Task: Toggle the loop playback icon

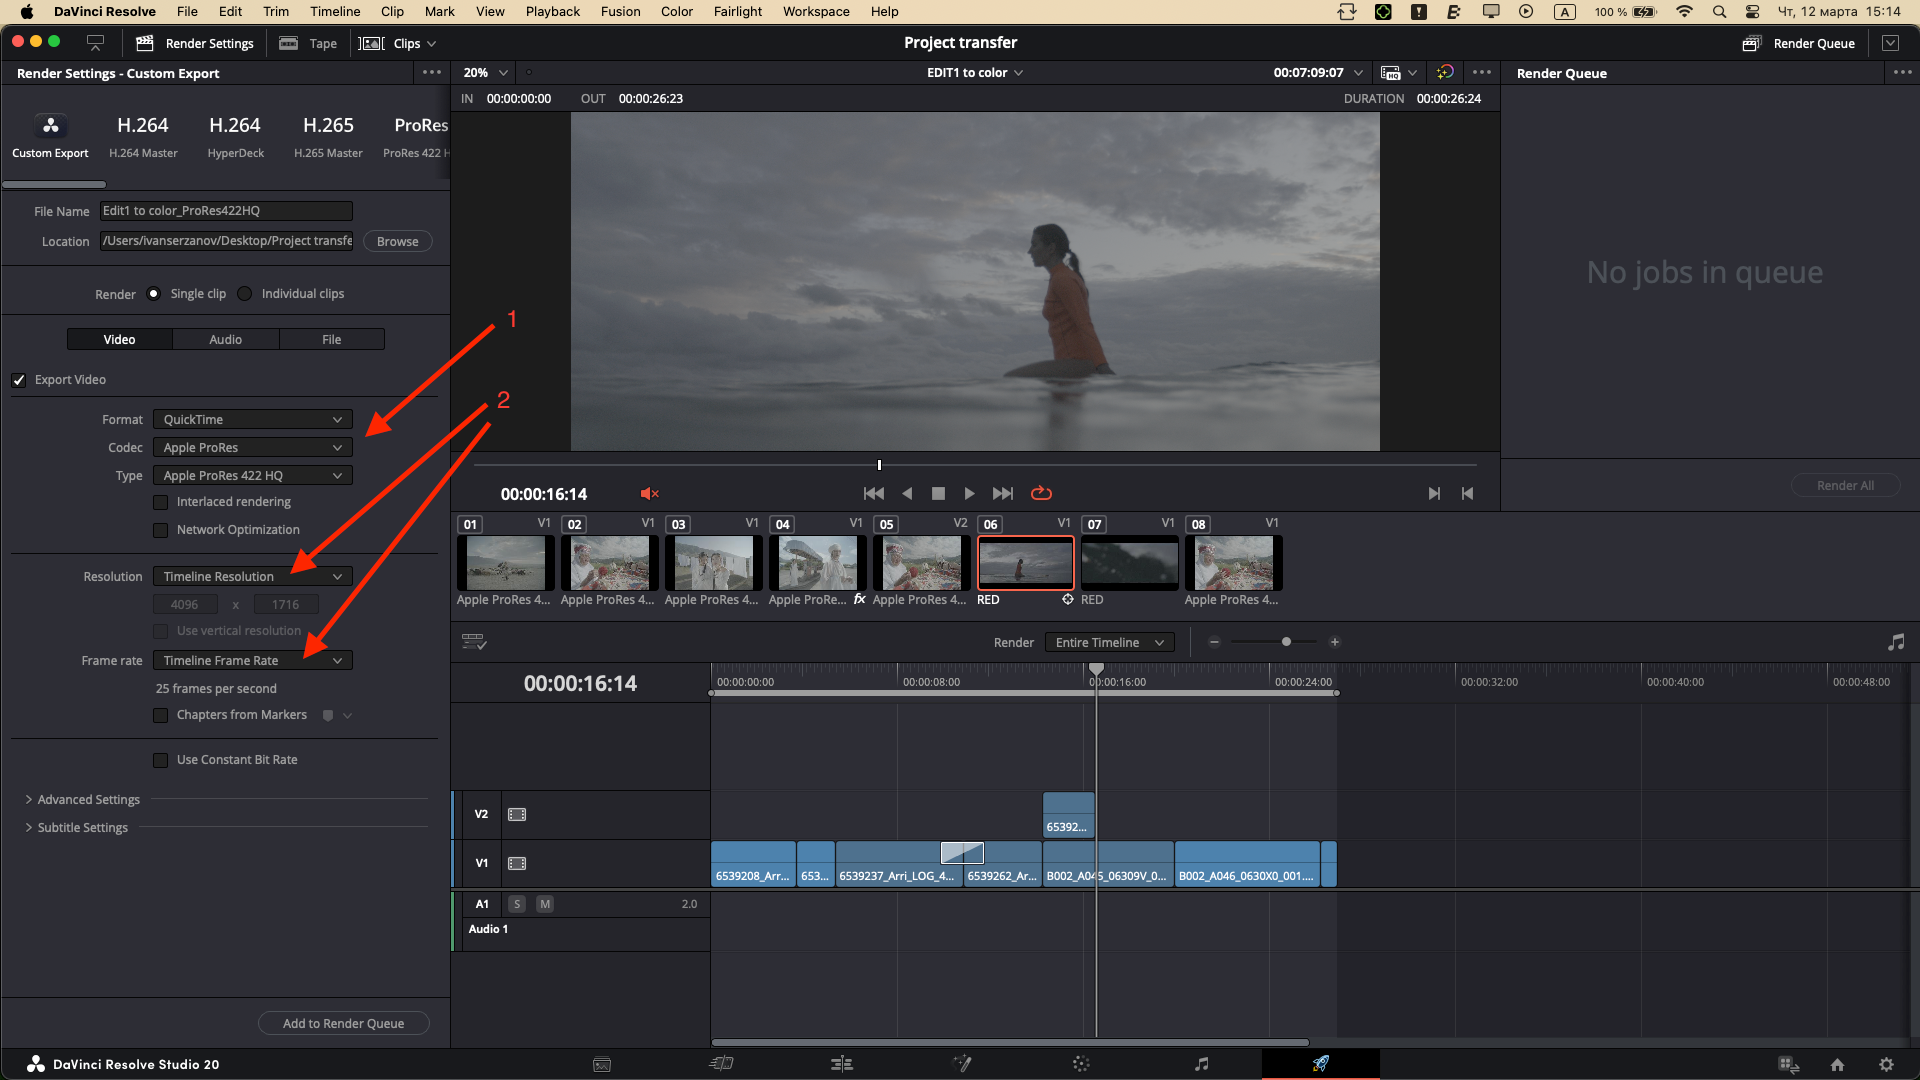Action: pyautogui.click(x=1041, y=494)
